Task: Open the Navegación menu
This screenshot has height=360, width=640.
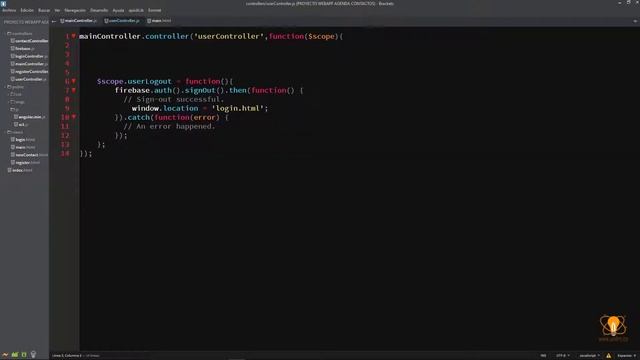Action: [x=75, y=10]
